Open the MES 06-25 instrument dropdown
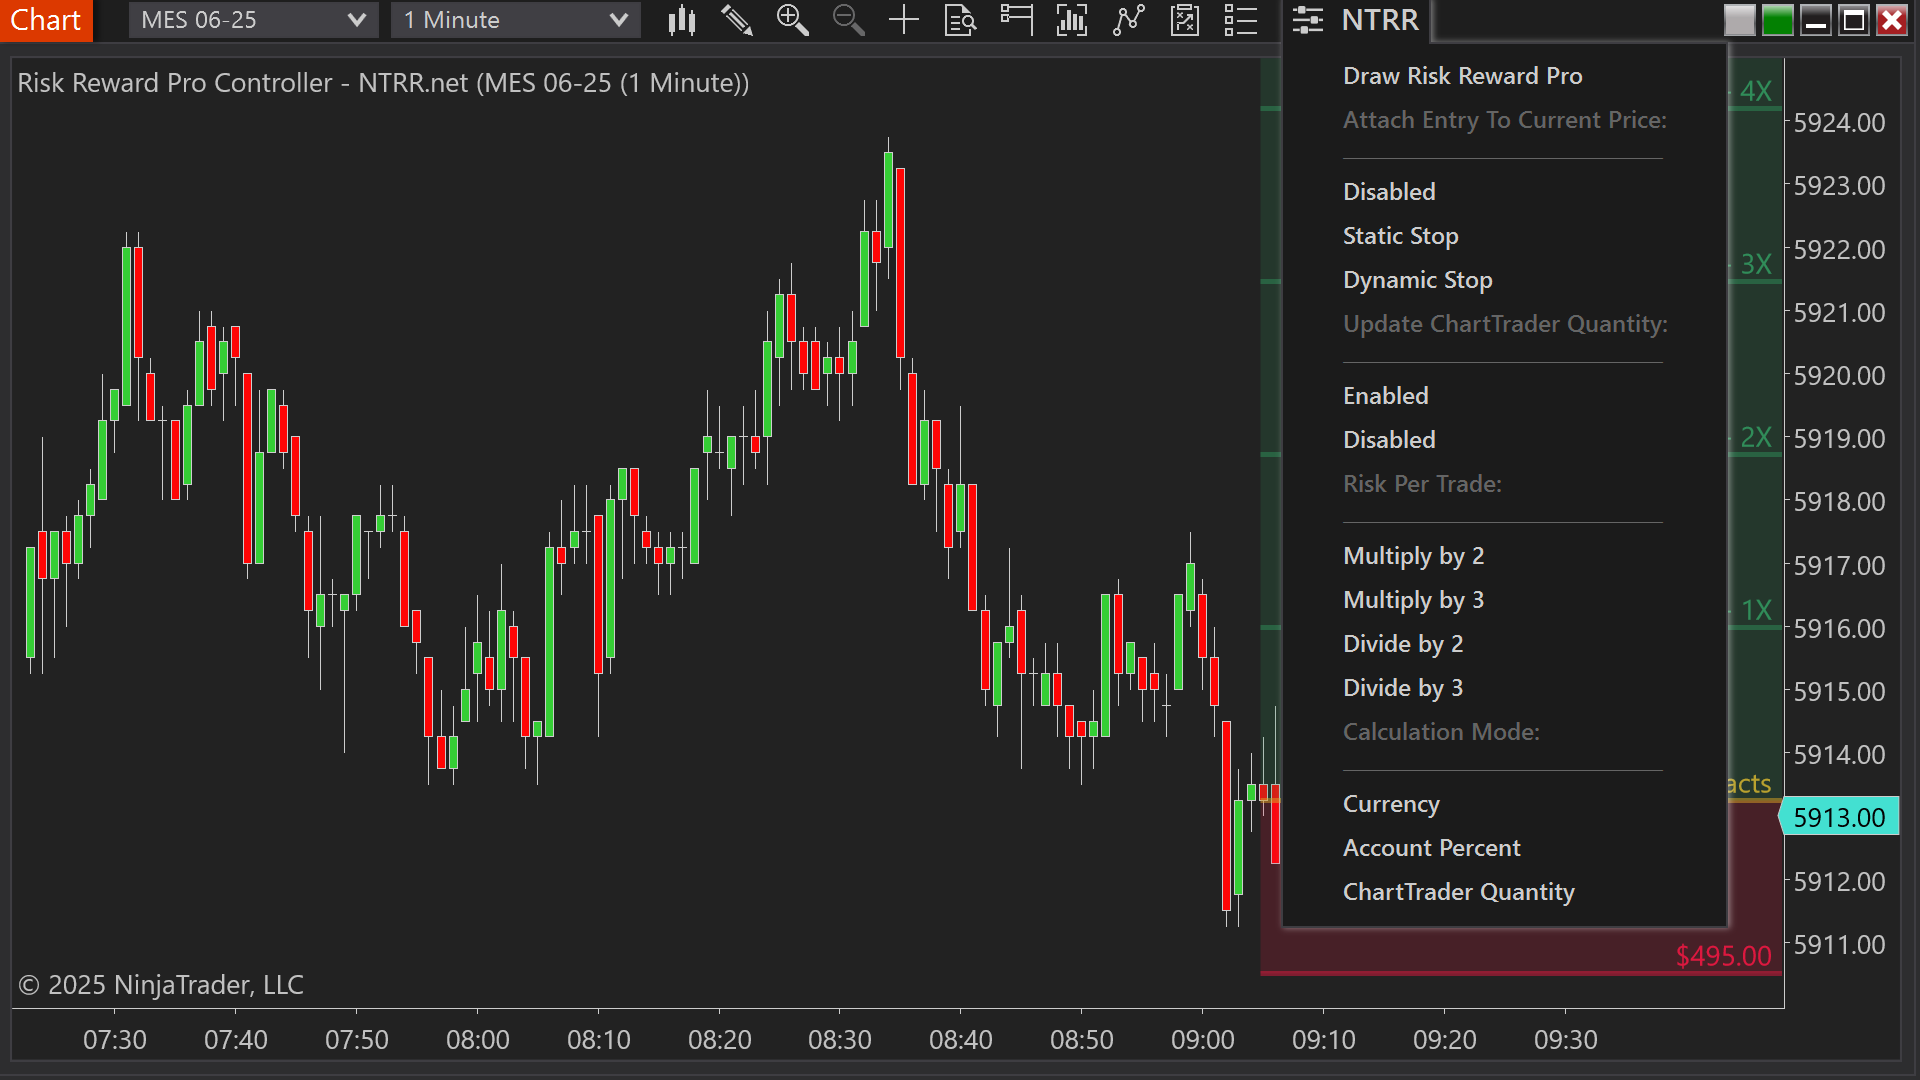1920x1080 pixels. click(x=253, y=19)
